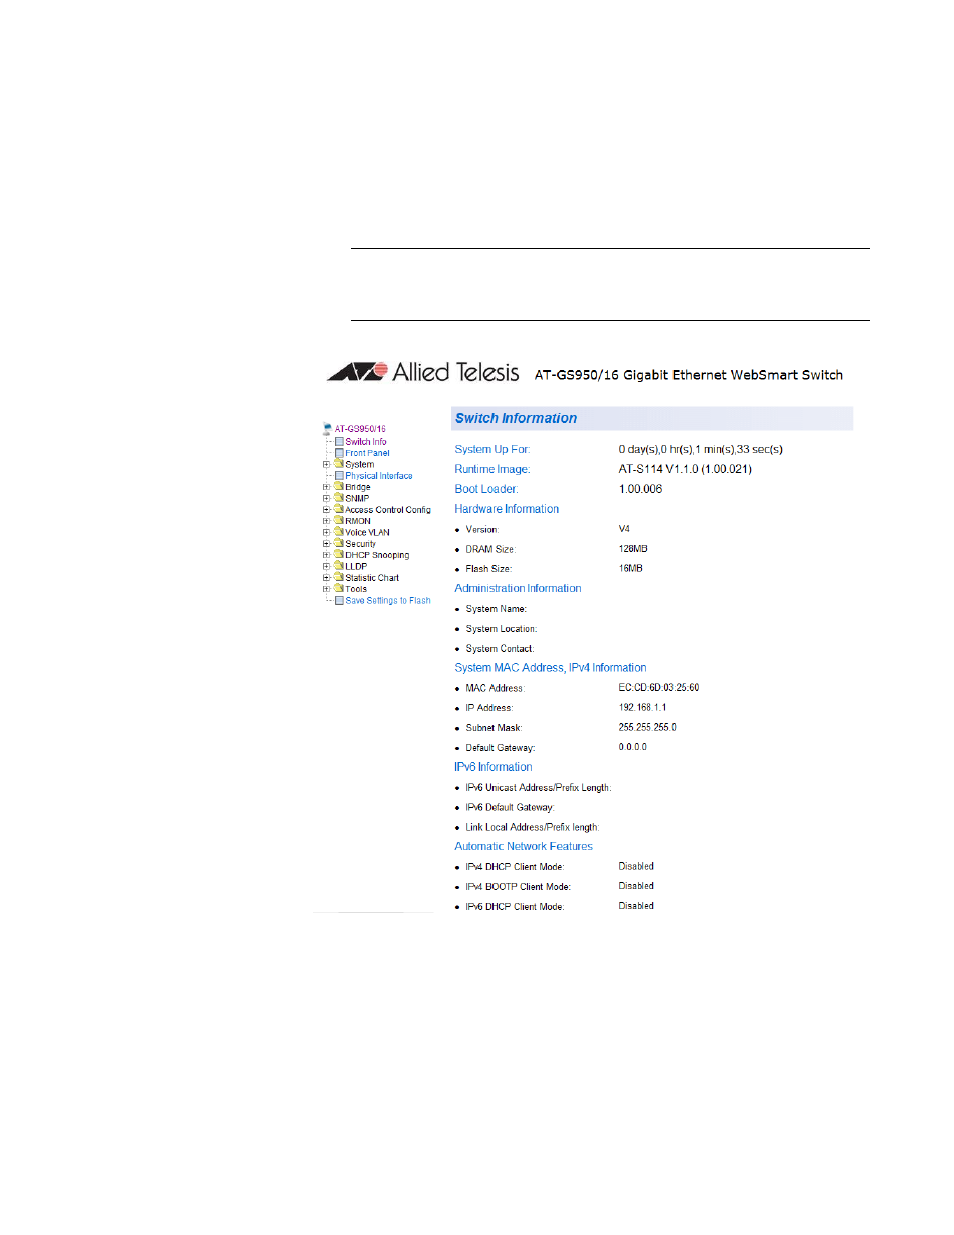Click the System folder icon
The height and width of the screenshot is (1235, 954).
tap(339, 464)
